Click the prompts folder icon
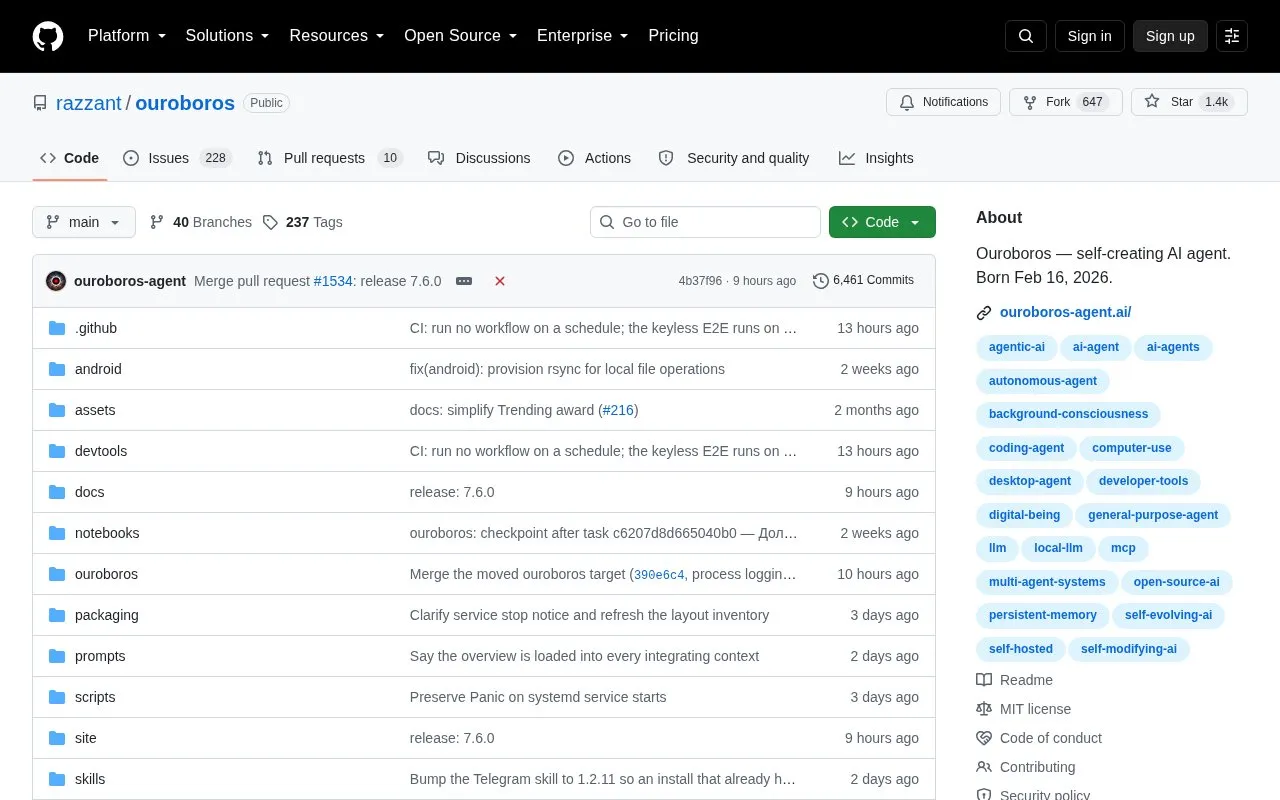 57,656
